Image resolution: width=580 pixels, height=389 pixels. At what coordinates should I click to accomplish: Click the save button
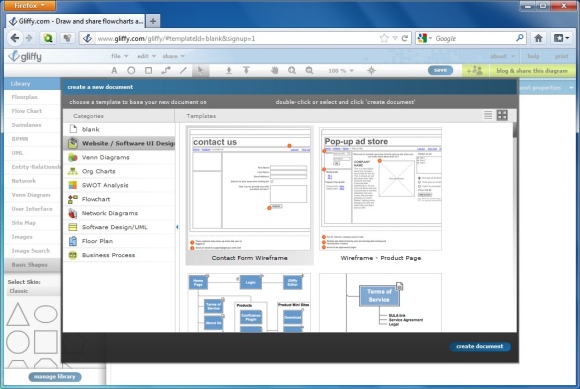tap(440, 70)
